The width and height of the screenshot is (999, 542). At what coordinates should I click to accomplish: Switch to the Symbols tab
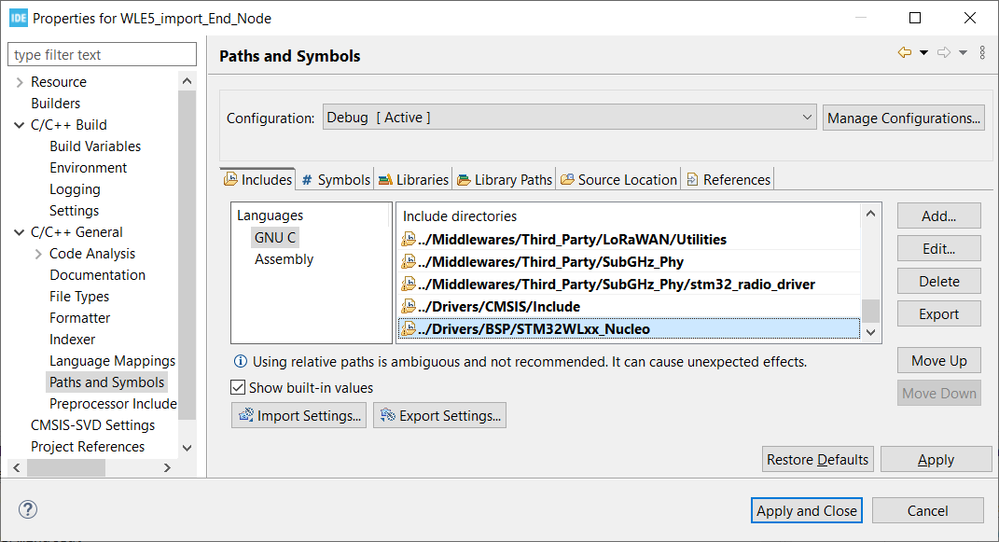[336, 180]
